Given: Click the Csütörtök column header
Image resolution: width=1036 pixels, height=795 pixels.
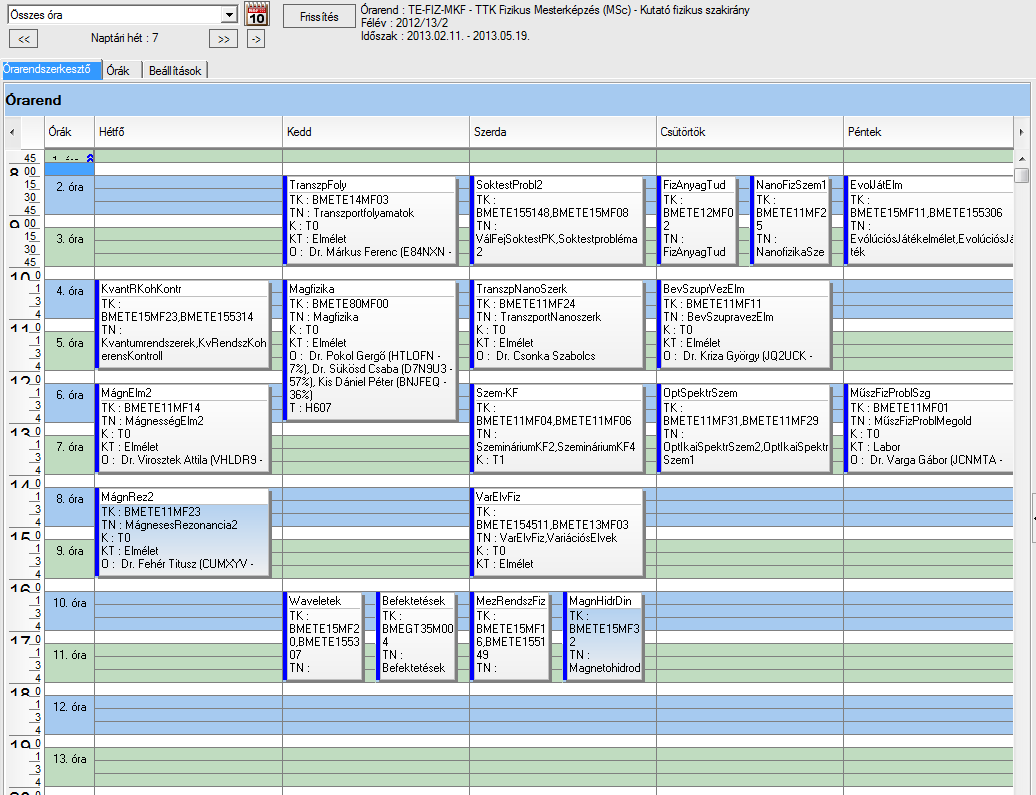Looking at the screenshot, I should (x=750, y=132).
